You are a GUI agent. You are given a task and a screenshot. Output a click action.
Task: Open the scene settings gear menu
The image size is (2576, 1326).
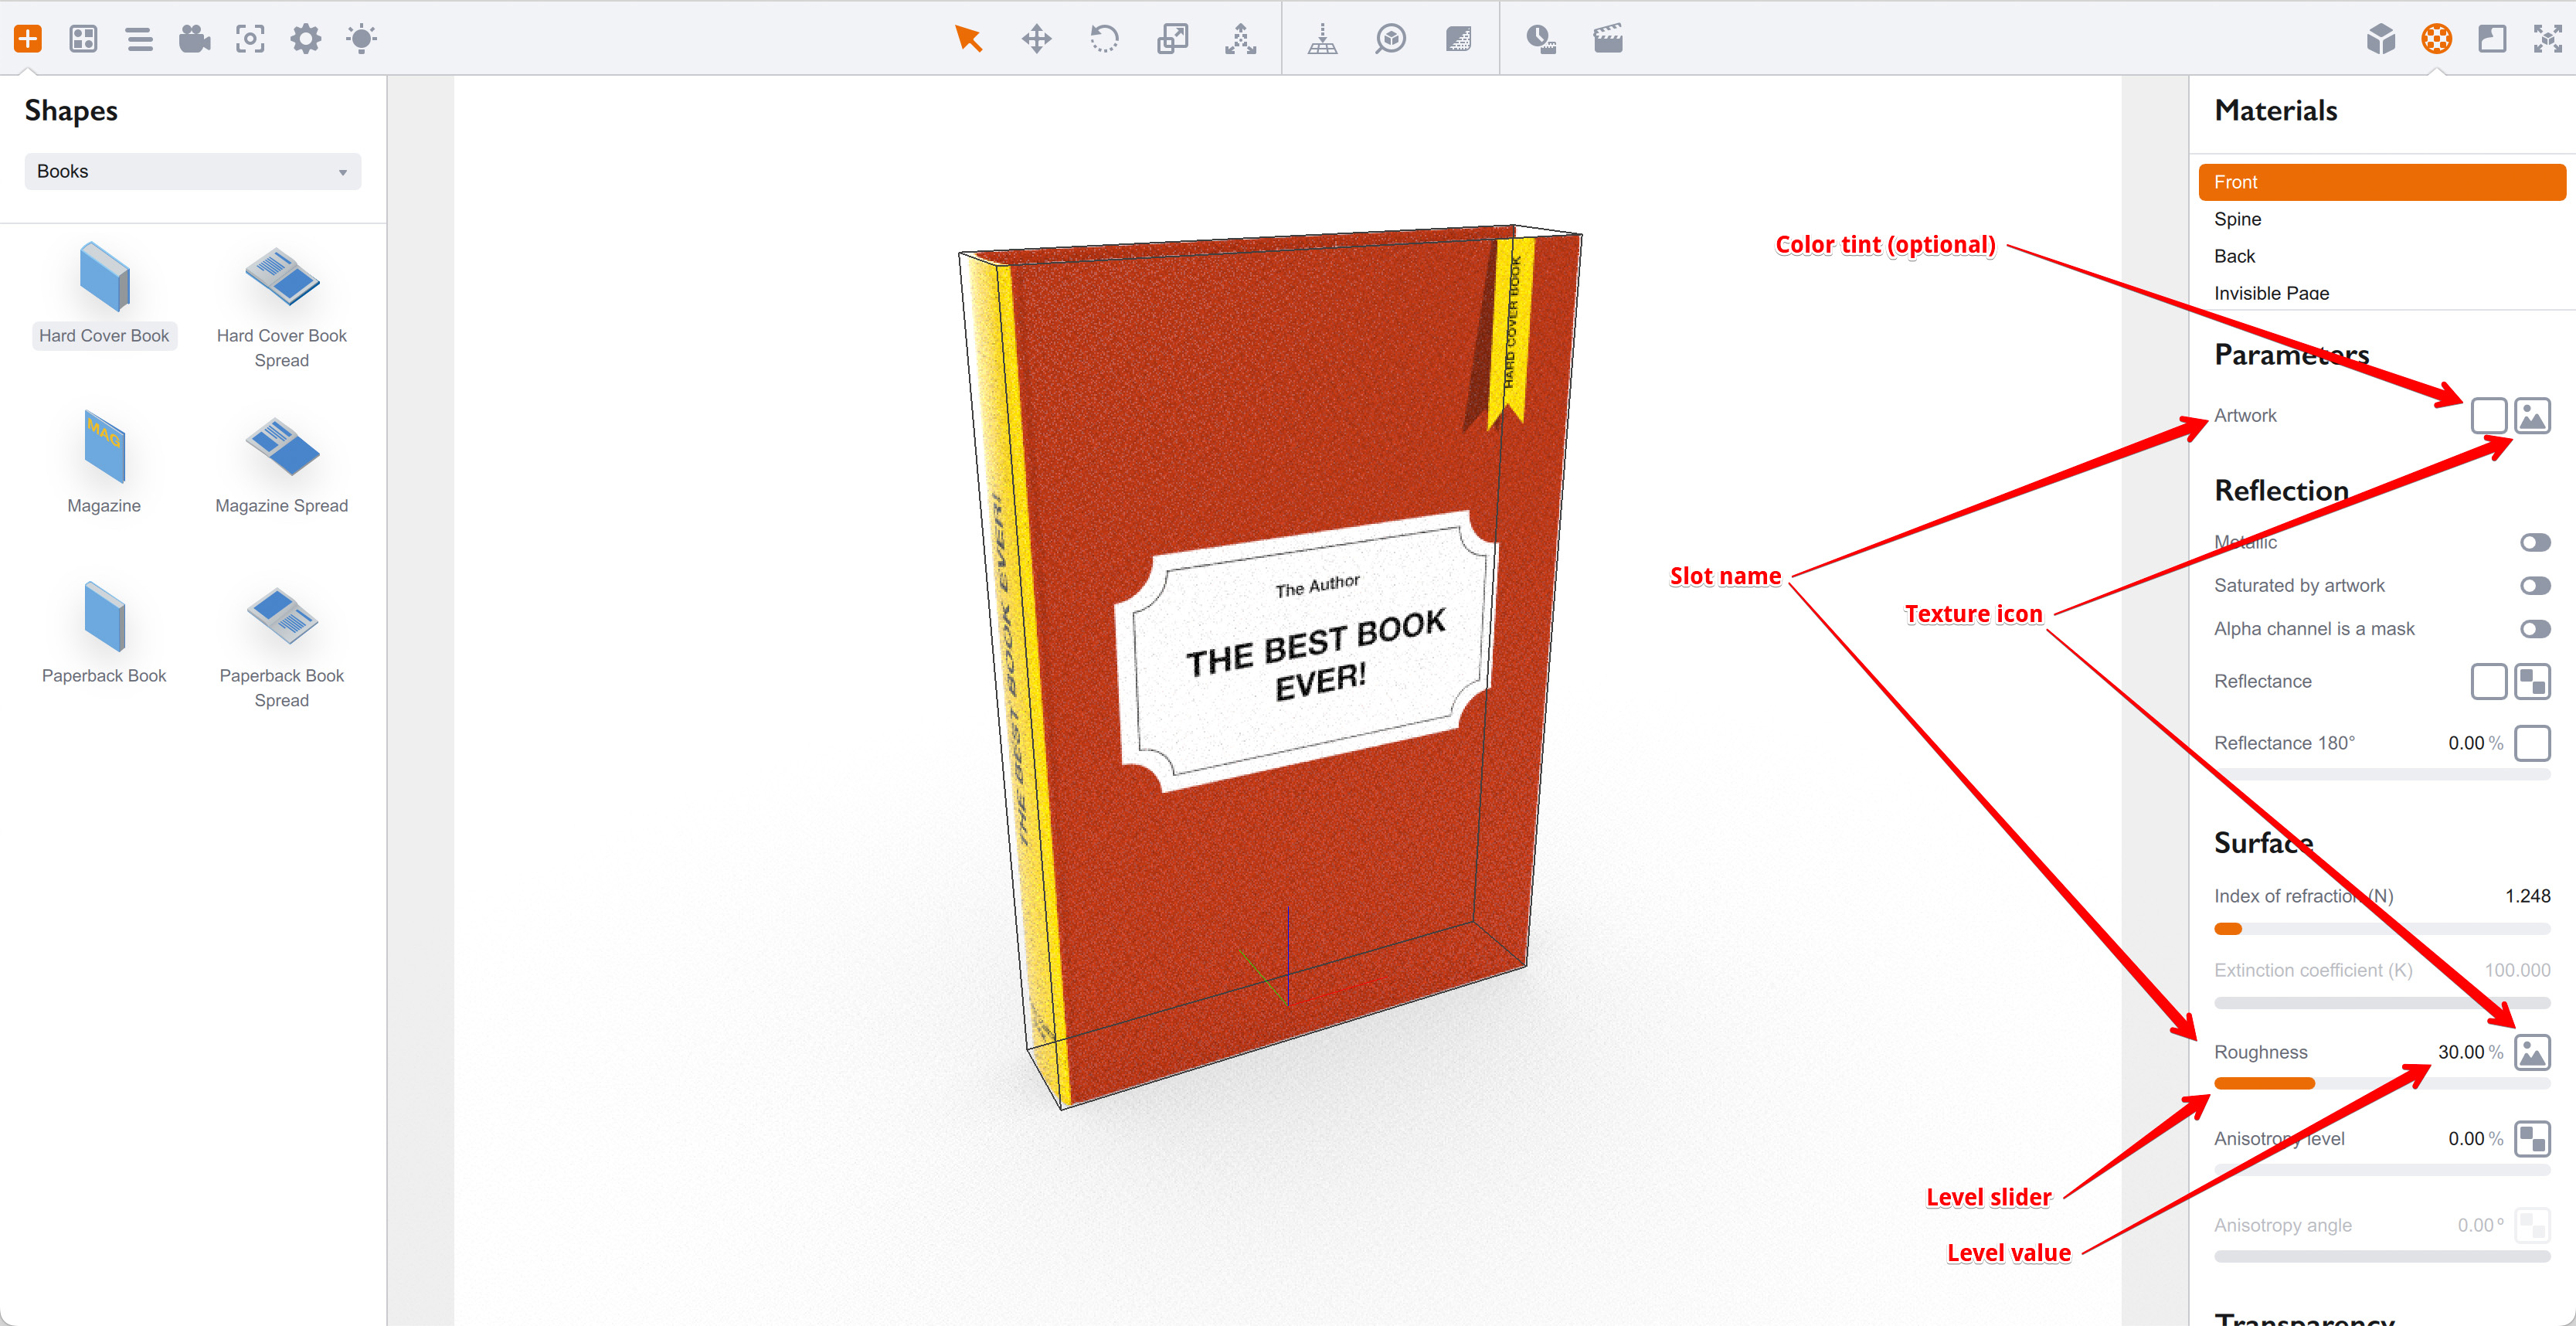[306, 38]
